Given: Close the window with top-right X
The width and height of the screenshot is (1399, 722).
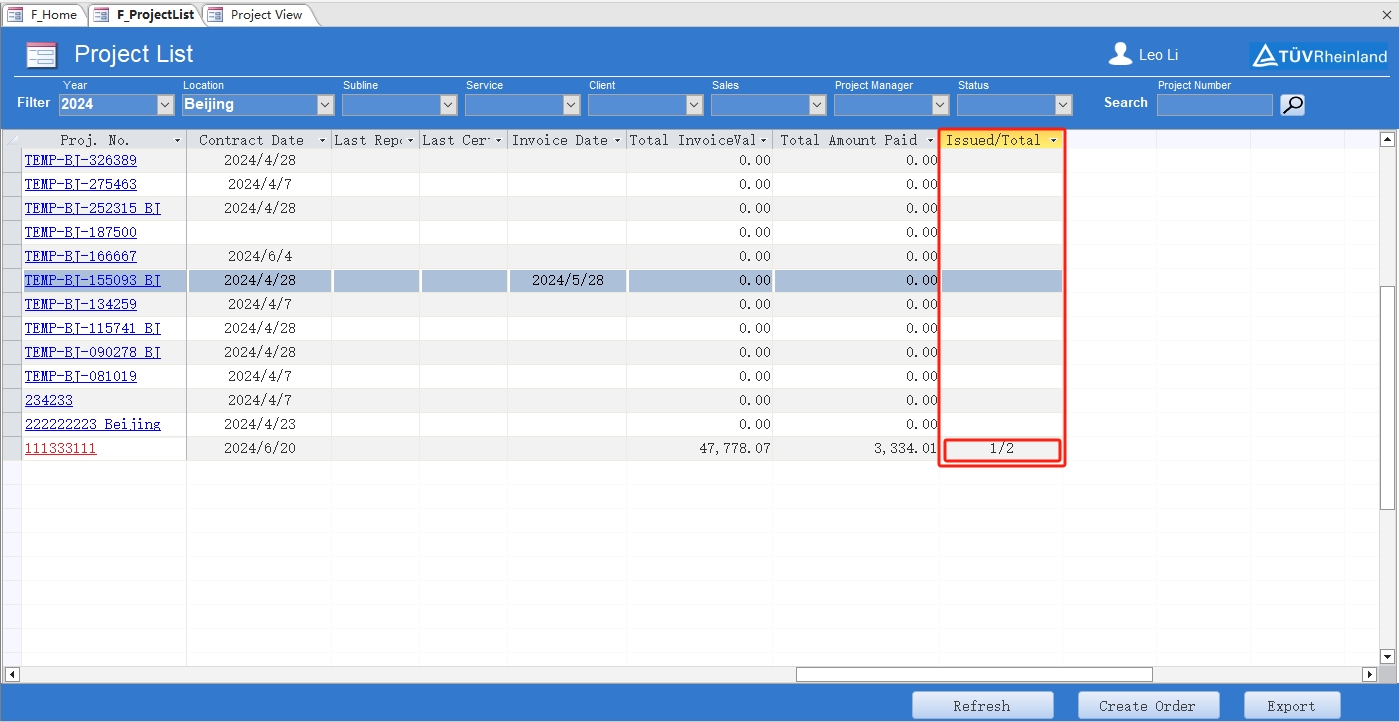Looking at the screenshot, I should tap(1388, 14).
